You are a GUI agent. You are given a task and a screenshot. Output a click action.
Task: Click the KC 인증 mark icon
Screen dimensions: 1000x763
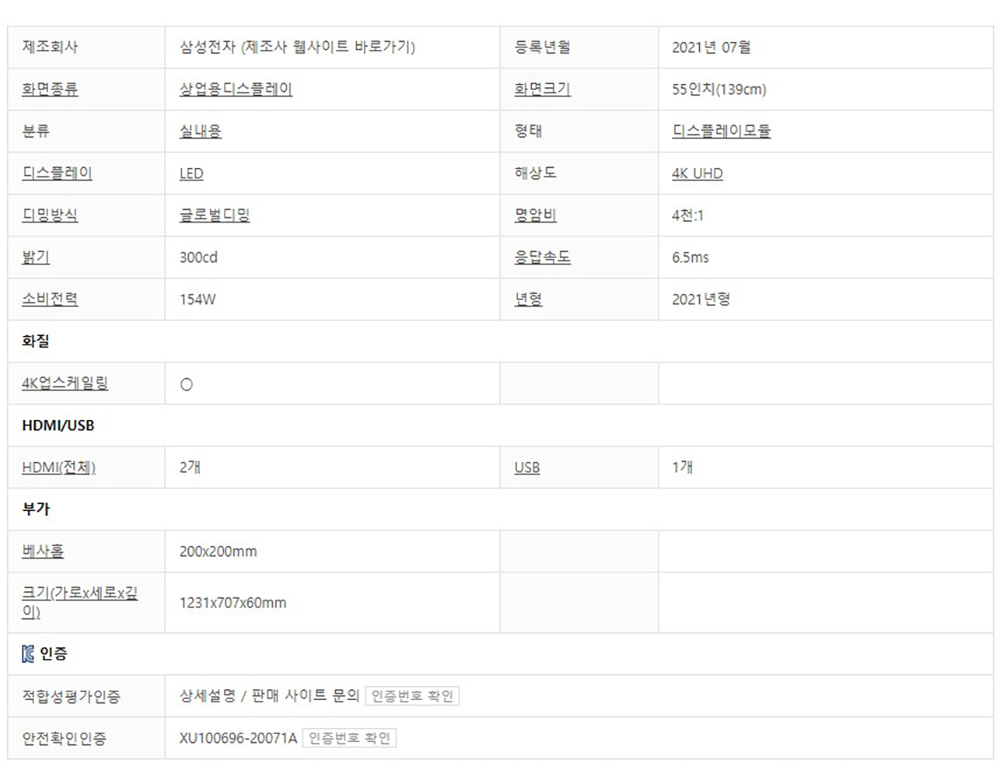[28, 654]
